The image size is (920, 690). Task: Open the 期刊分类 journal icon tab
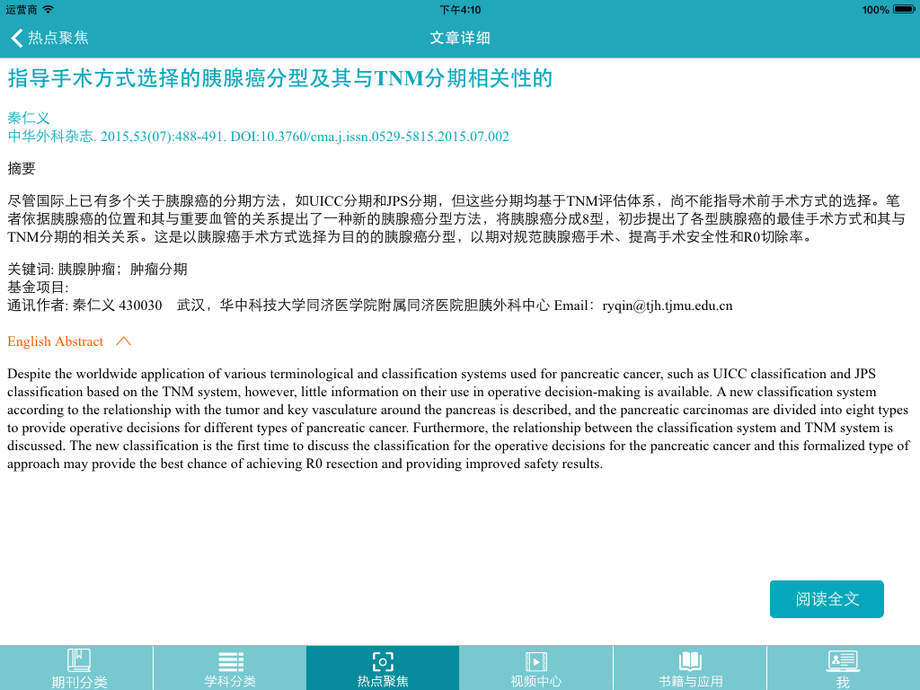[x=77, y=668]
